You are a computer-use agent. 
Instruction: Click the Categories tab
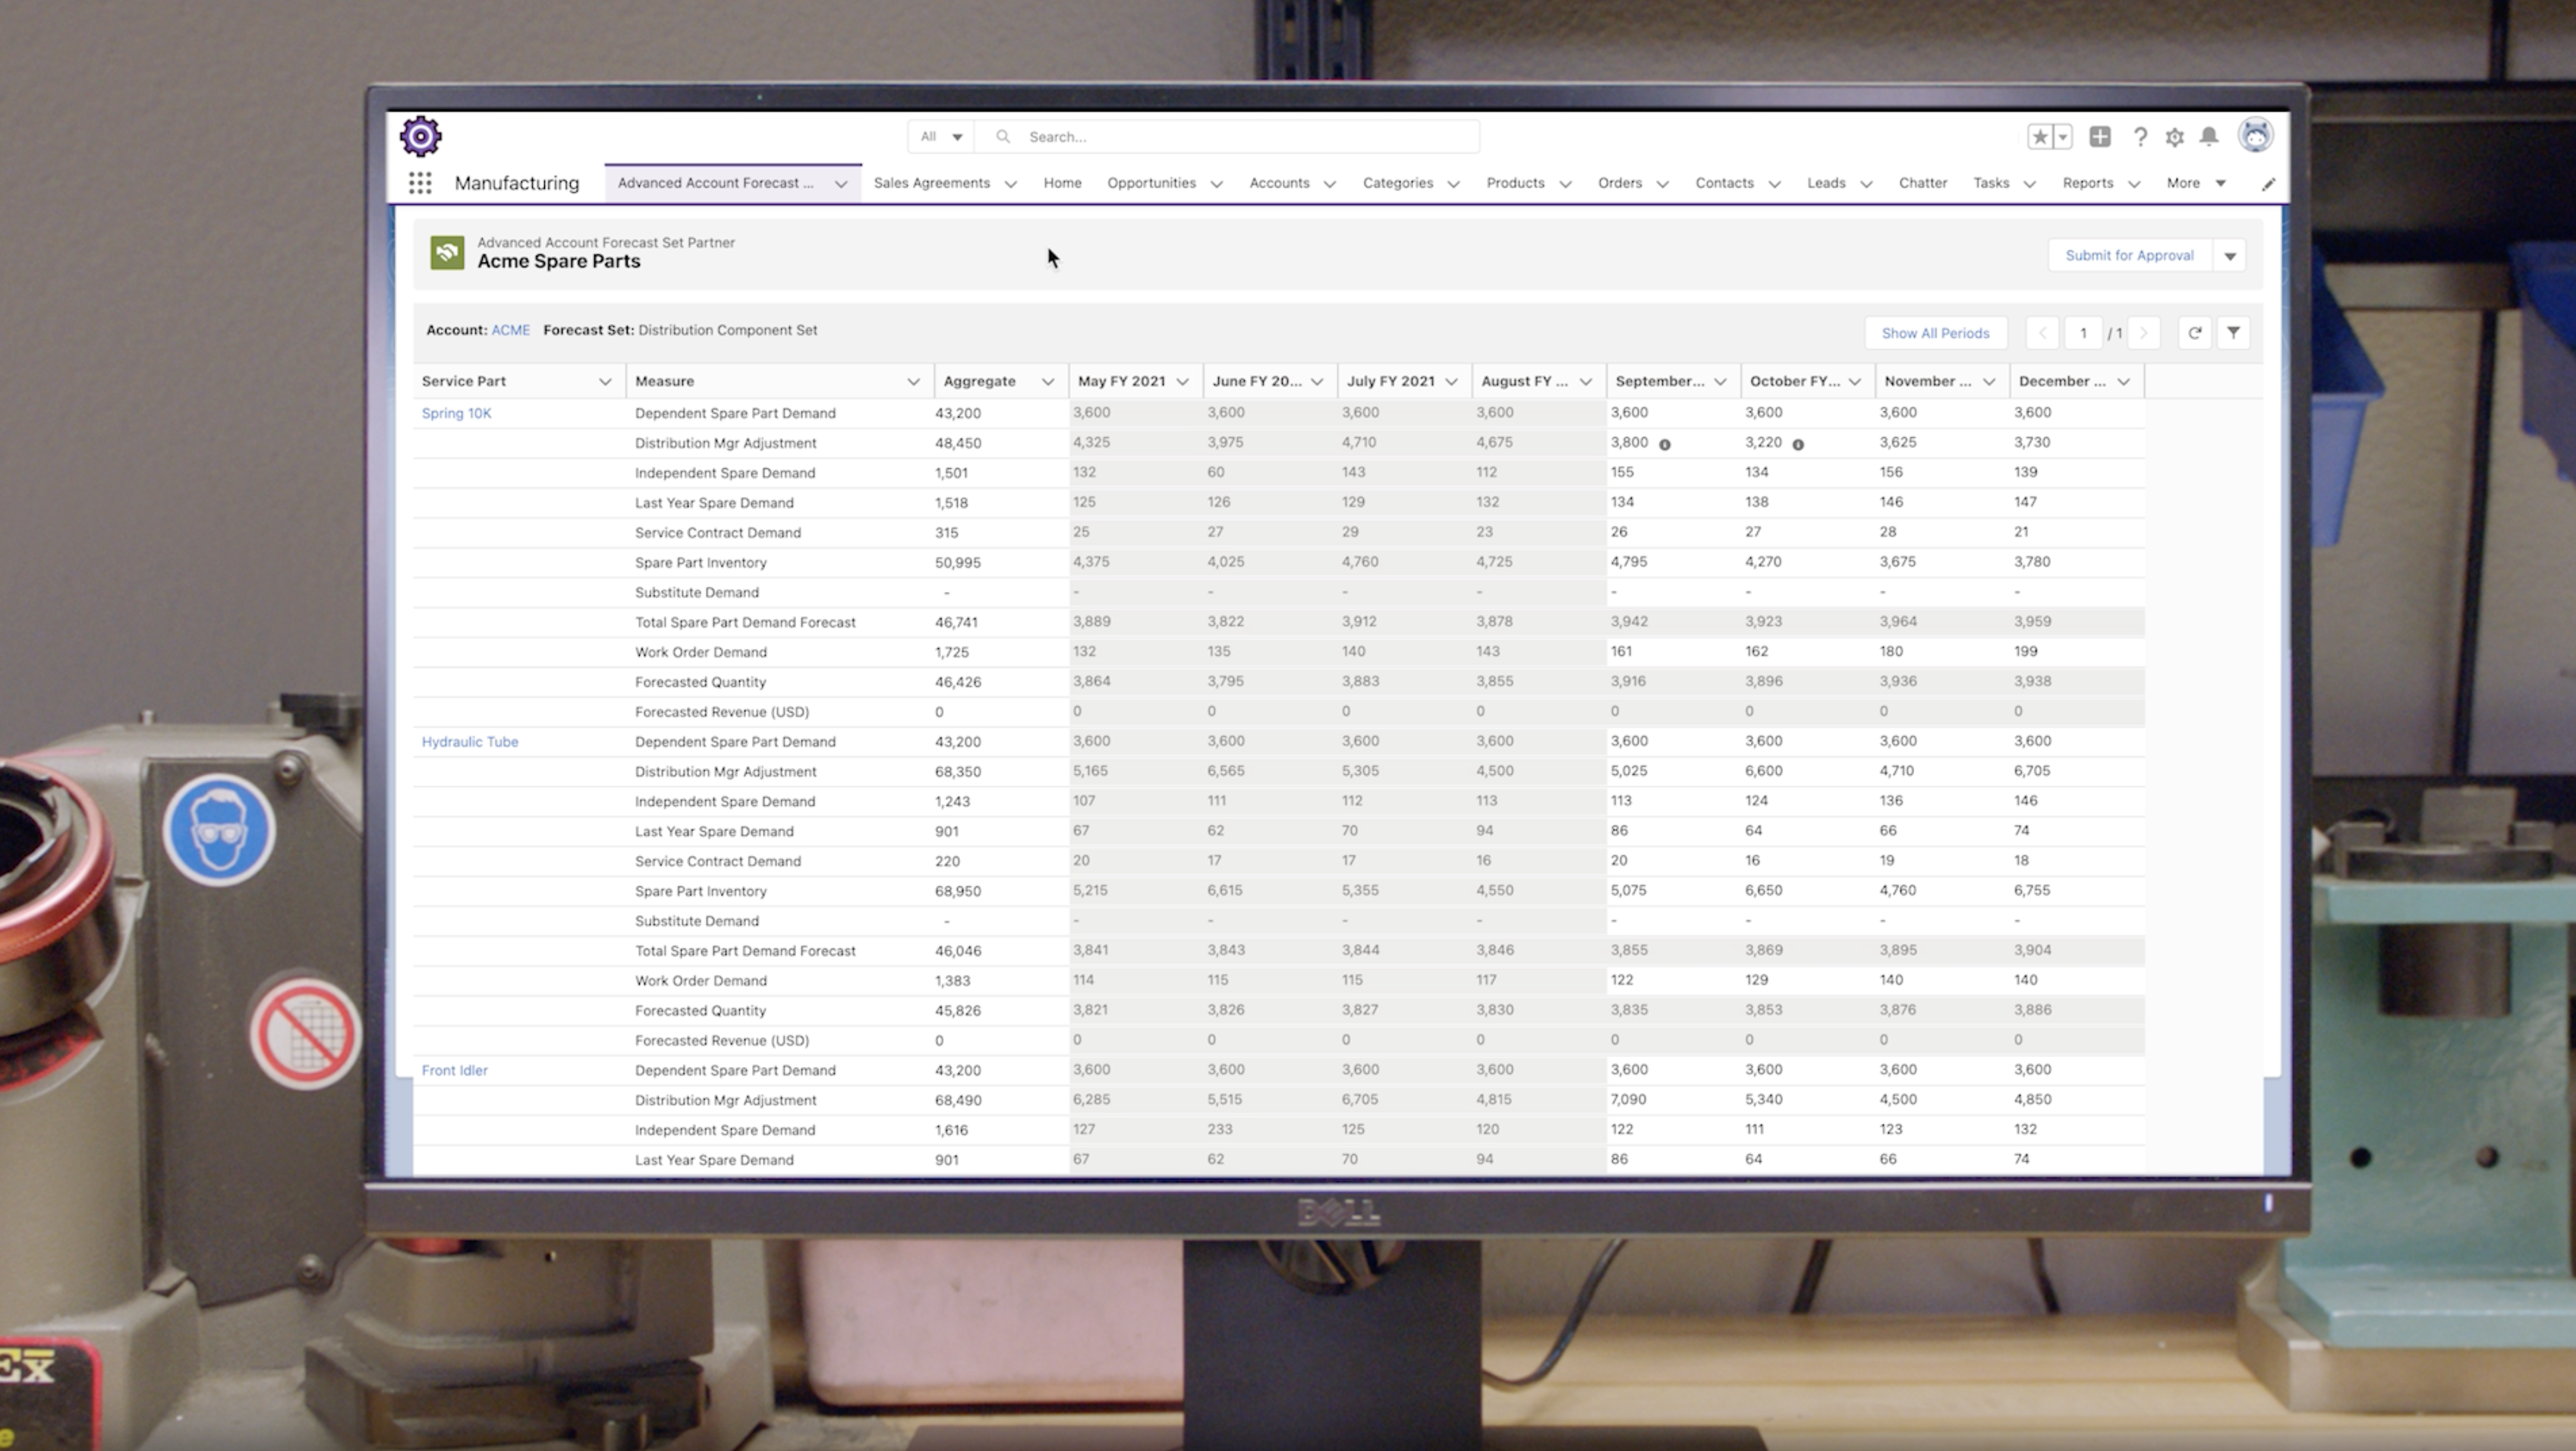pyautogui.click(x=1398, y=183)
